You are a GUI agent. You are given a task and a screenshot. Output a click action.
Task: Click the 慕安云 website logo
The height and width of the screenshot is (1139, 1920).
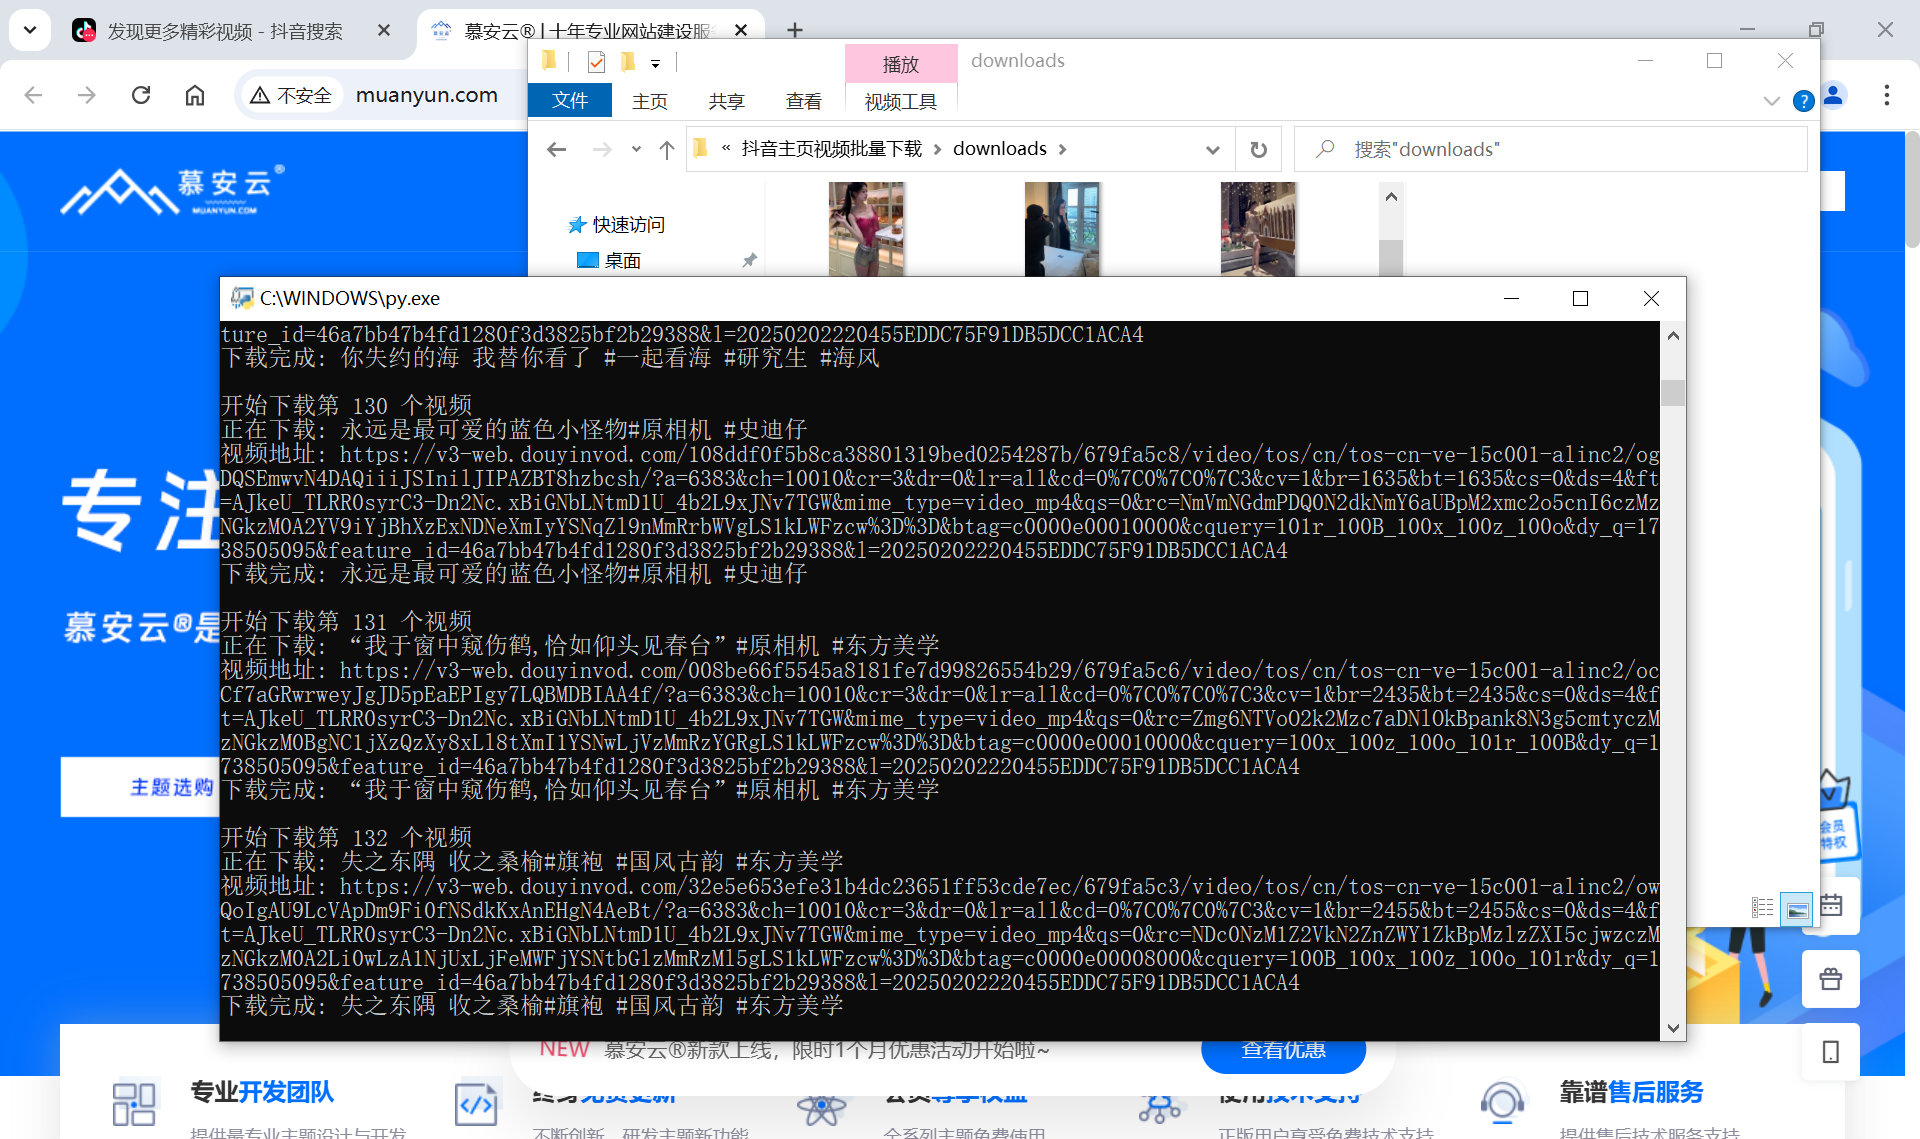click(x=172, y=190)
